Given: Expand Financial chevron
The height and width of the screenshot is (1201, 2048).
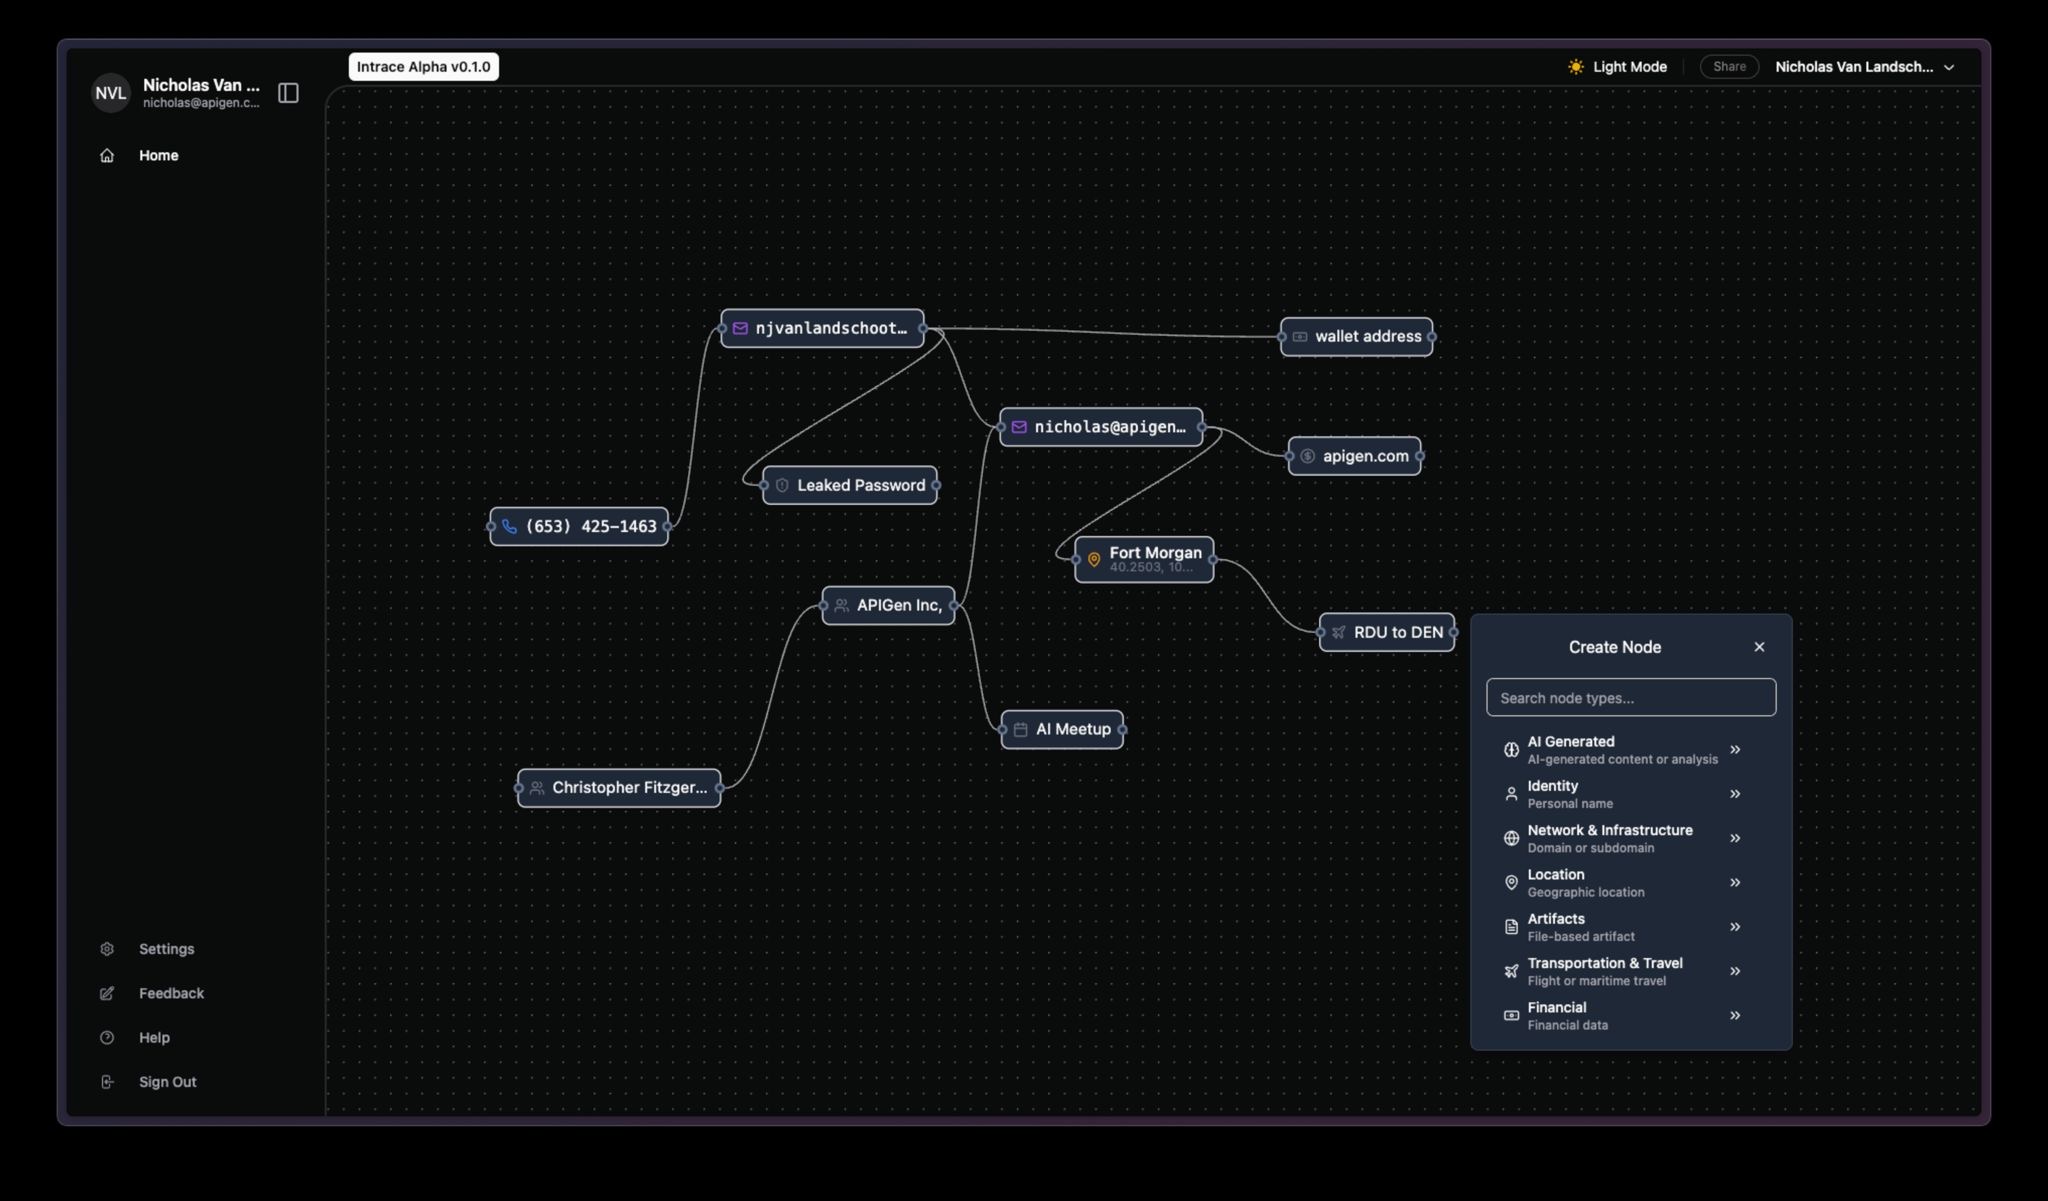Looking at the screenshot, I should click(1735, 1015).
